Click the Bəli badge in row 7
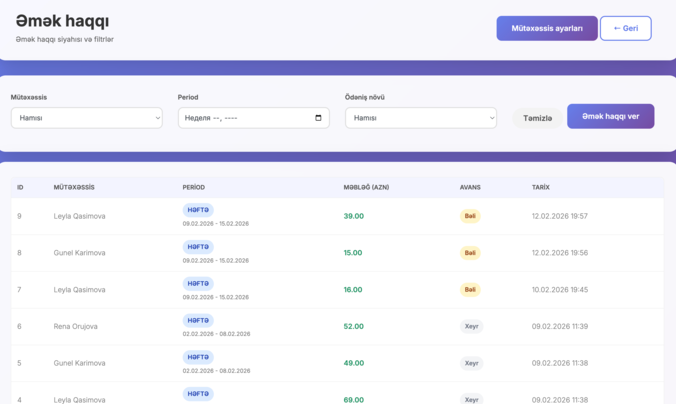The height and width of the screenshot is (404, 676). click(470, 290)
